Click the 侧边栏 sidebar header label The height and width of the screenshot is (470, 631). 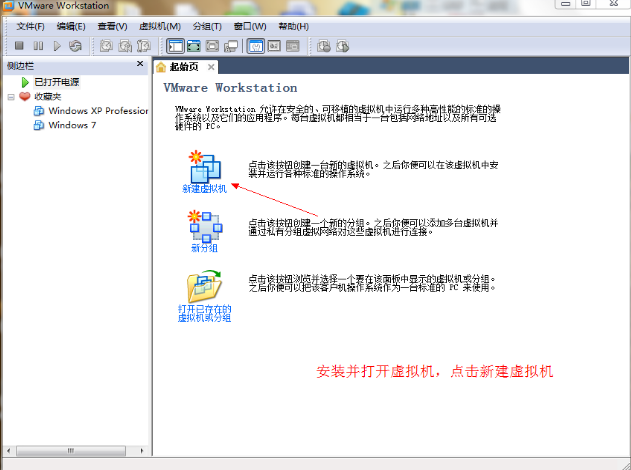coord(20,66)
